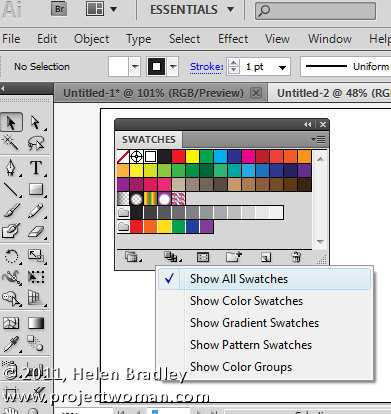Open the Swatches panel flyout menu
The image size is (391, 414).
coord(318,139)
